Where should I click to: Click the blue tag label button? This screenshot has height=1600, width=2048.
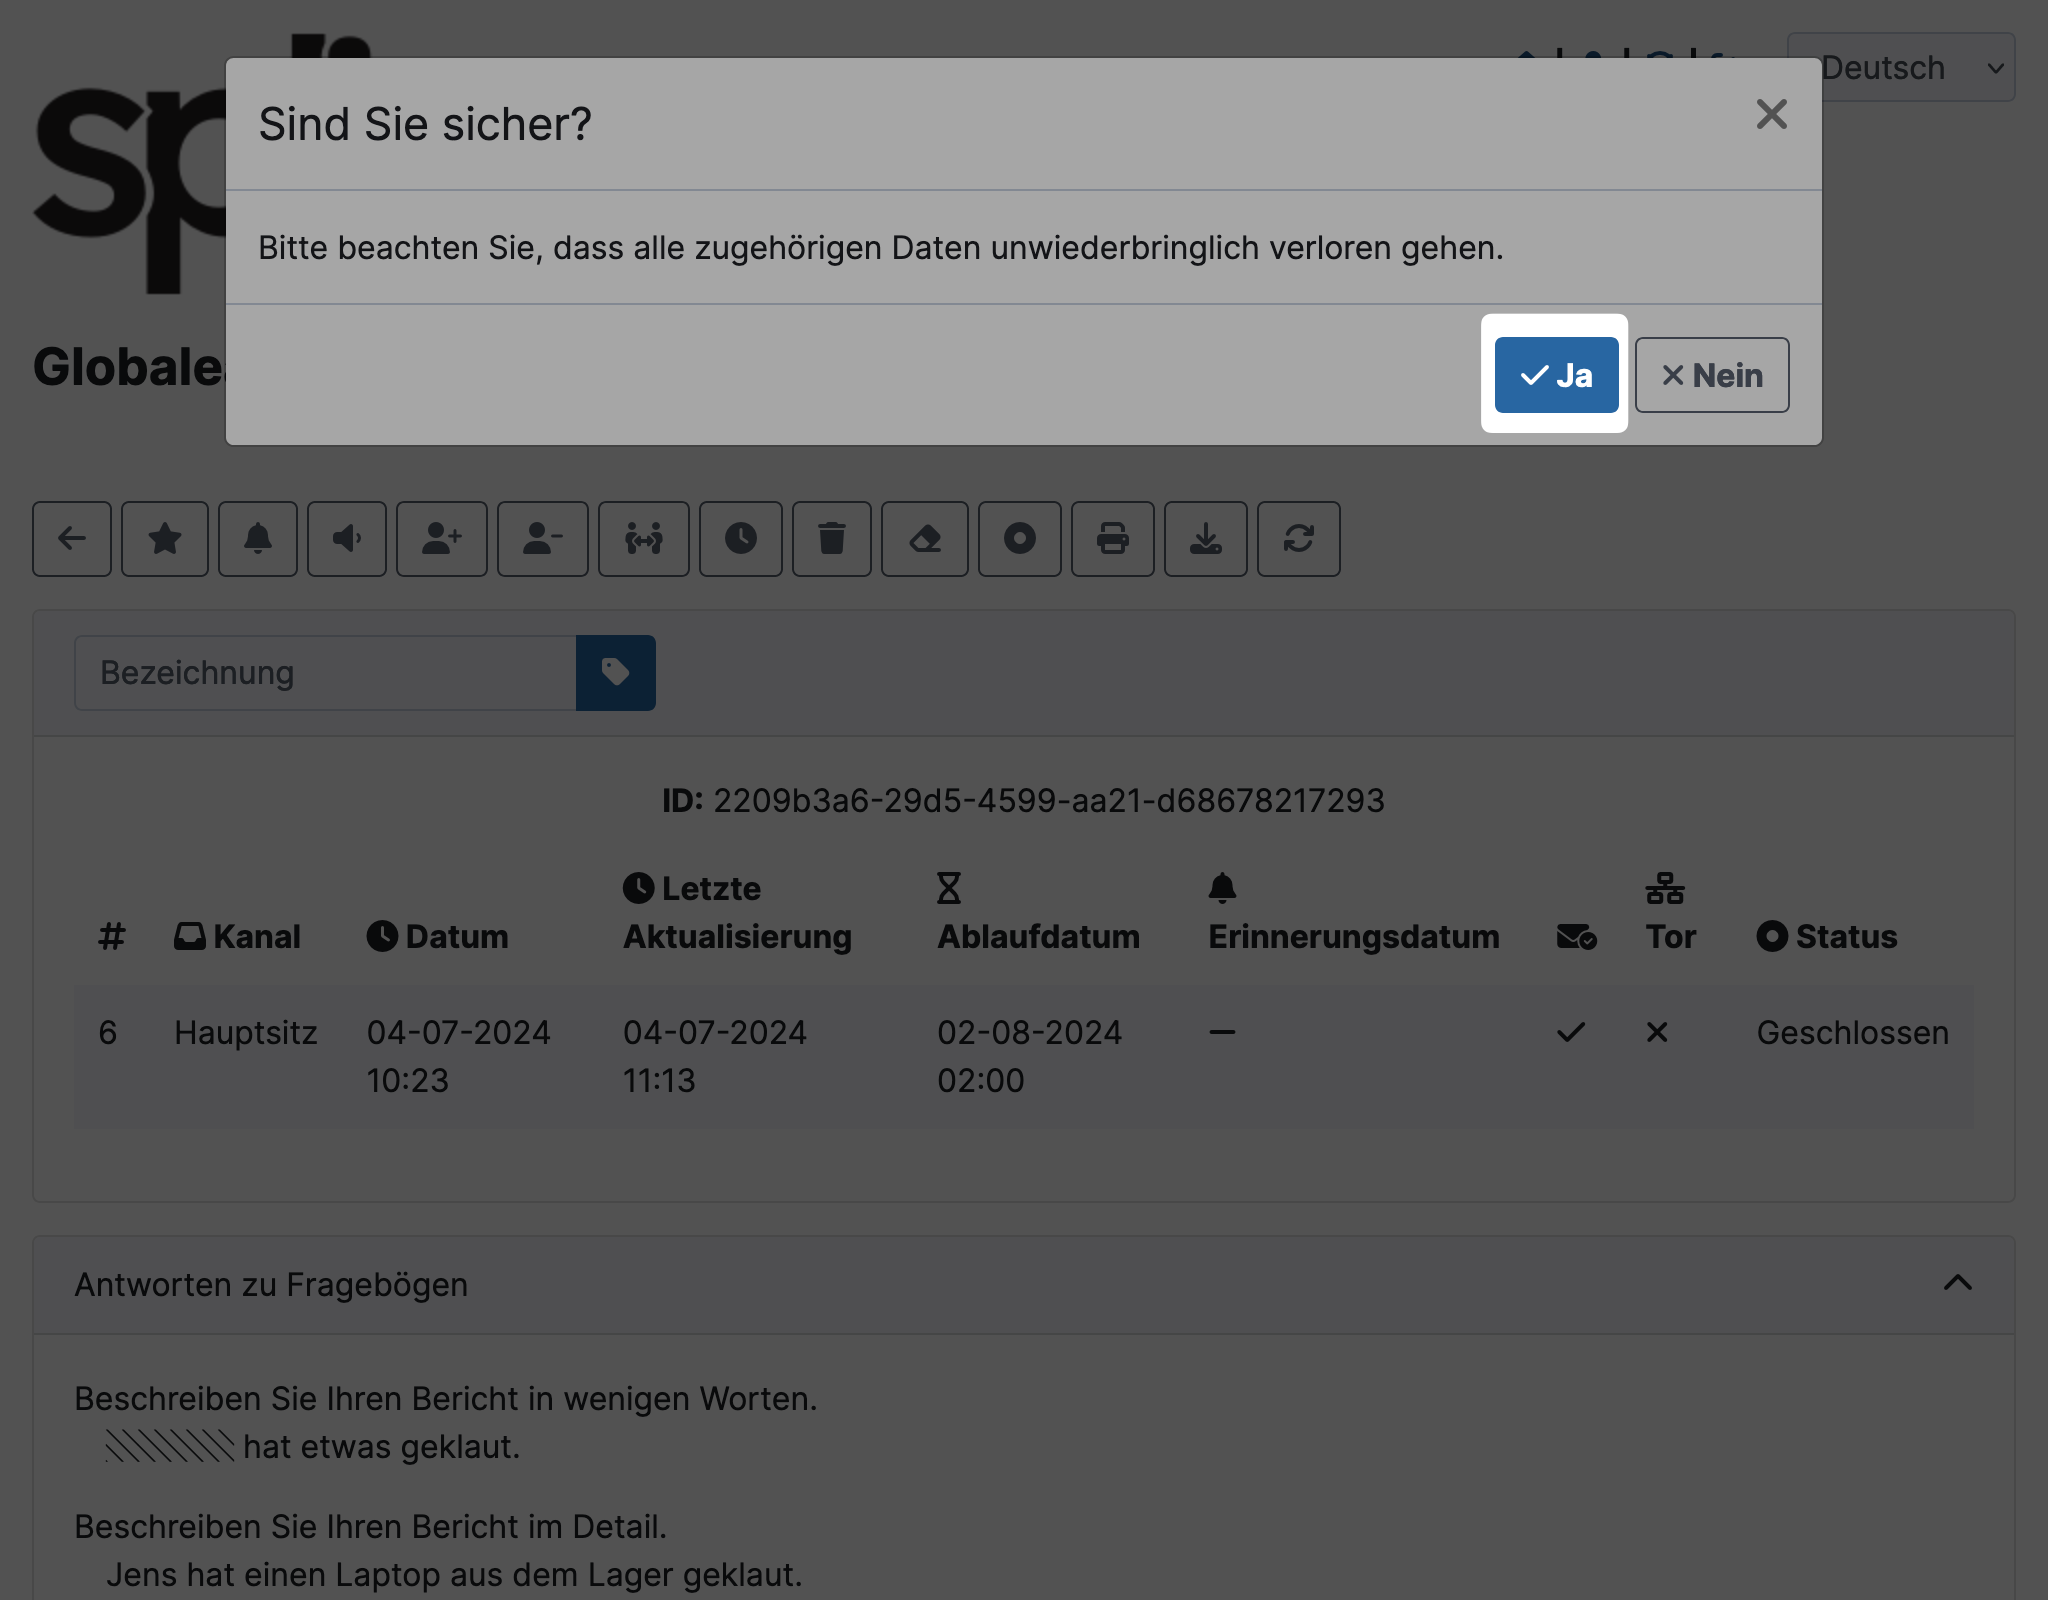click(x=616, y=673)
